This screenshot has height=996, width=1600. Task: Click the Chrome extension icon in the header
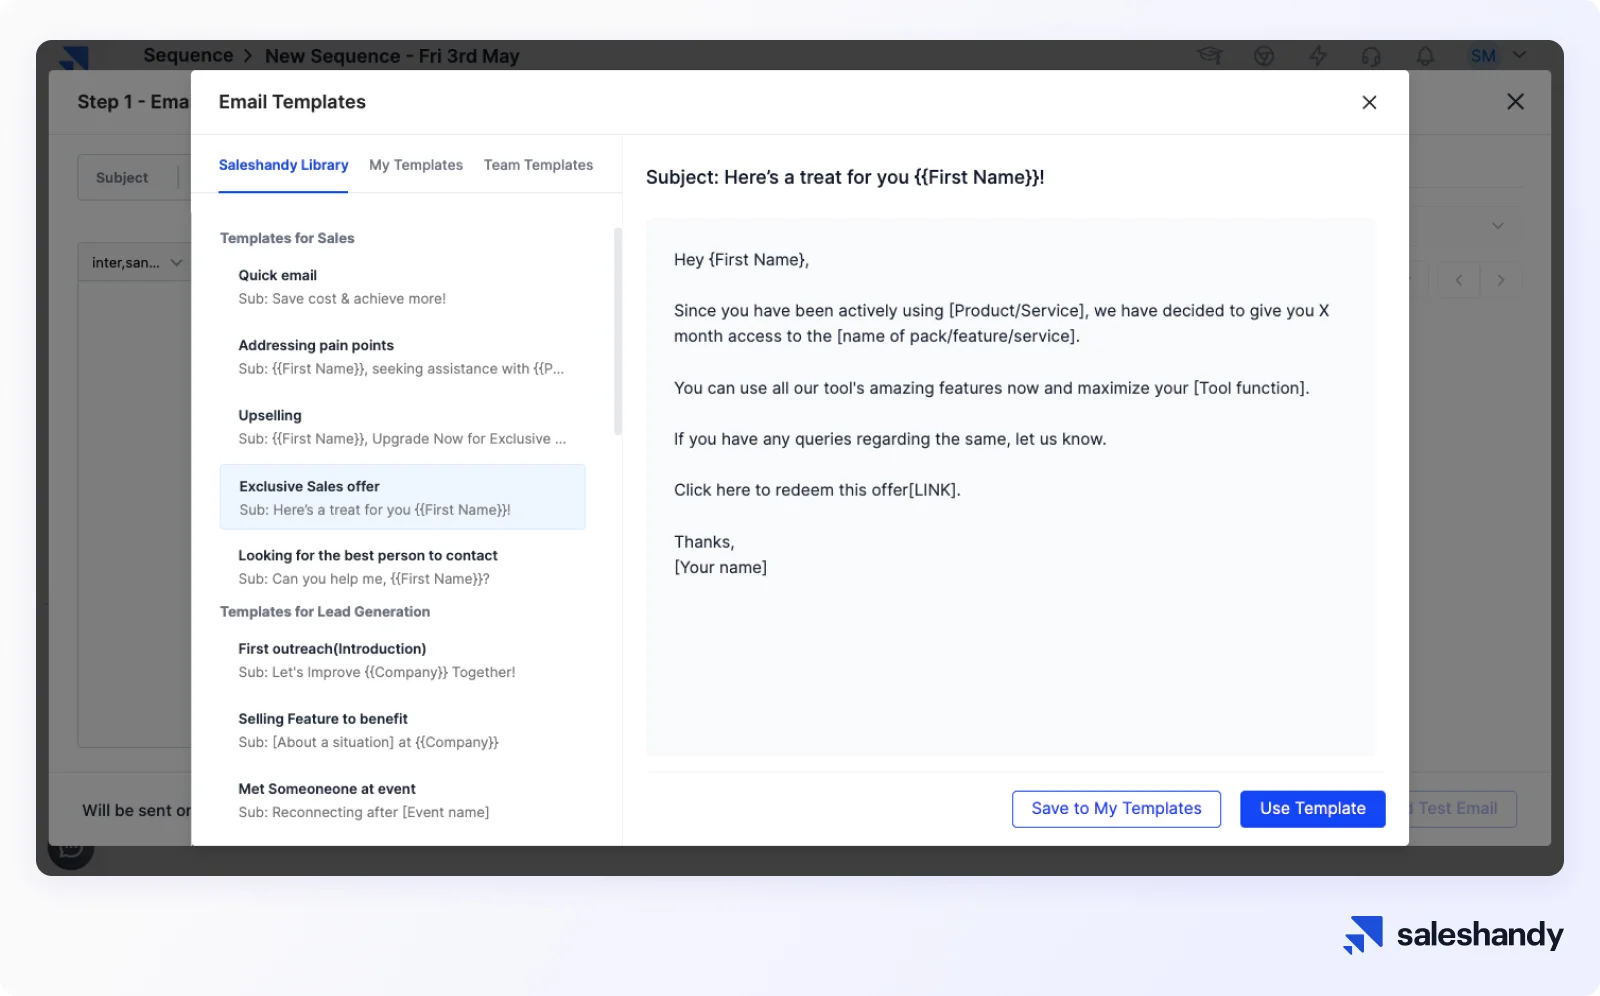[x=1264, y=56]
